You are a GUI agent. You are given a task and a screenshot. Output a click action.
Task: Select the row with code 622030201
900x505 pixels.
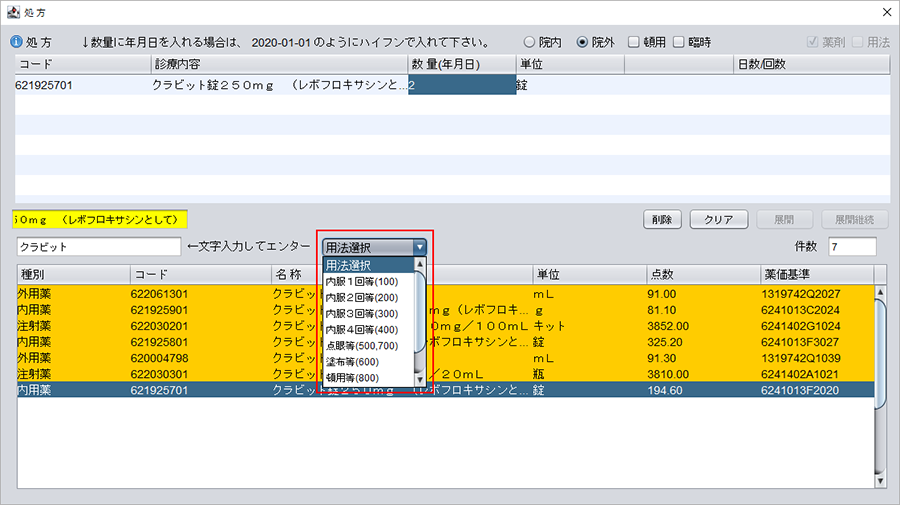tap(445, 326)
